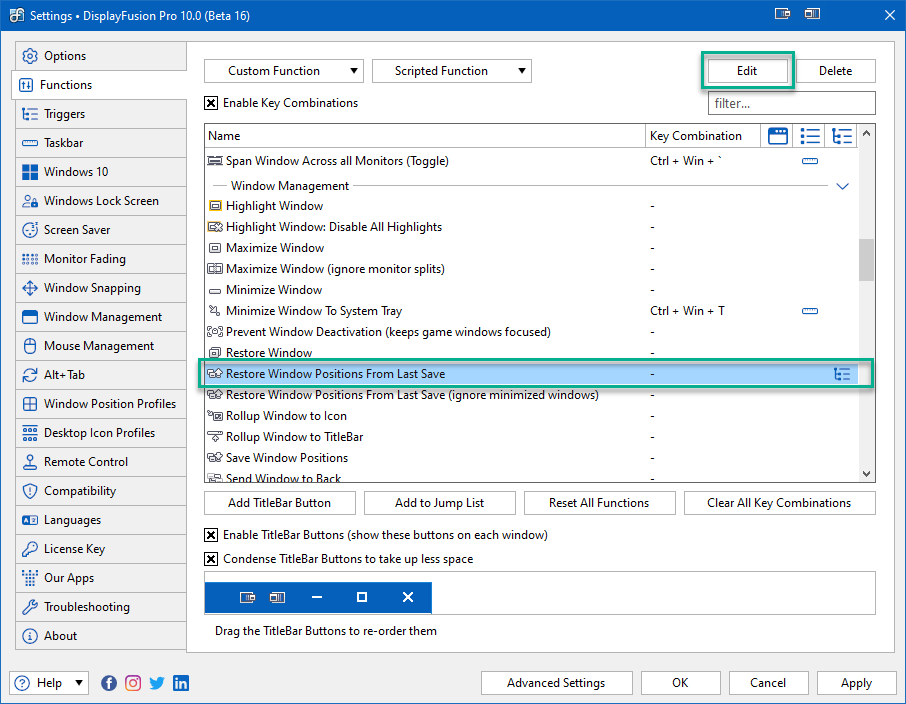Click the second DisplayFusion button in the blue preview title bar

277,597
